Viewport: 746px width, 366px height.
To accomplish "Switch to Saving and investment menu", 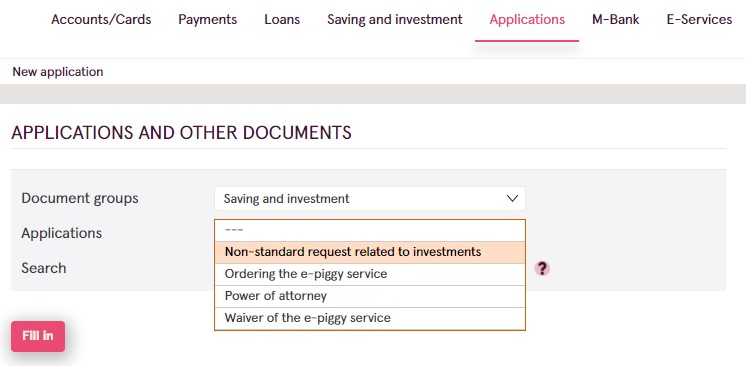I will coord(394,20).
